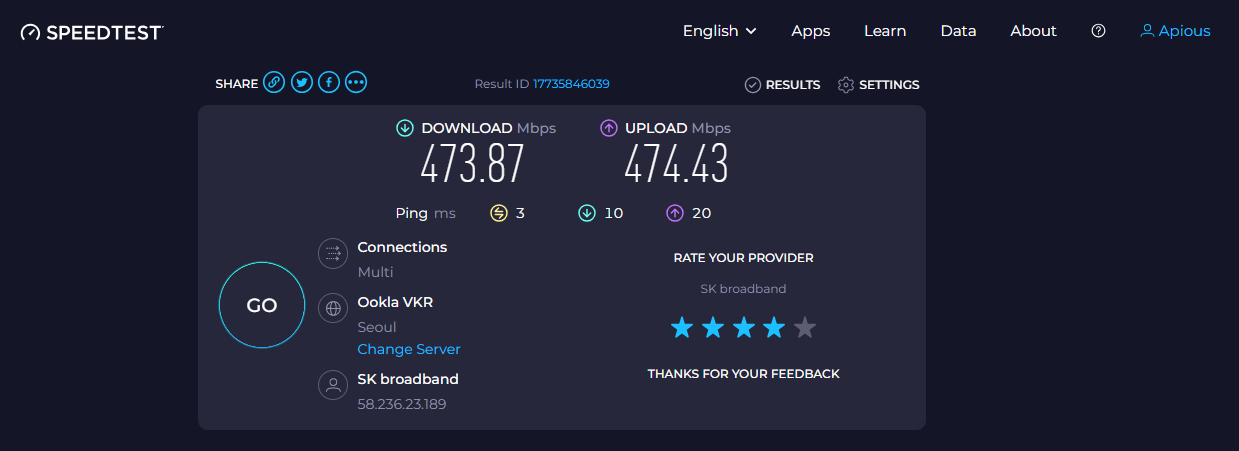Click the idle ping latency icon
The image size is (1239, 451).
[x=499, y=213]
